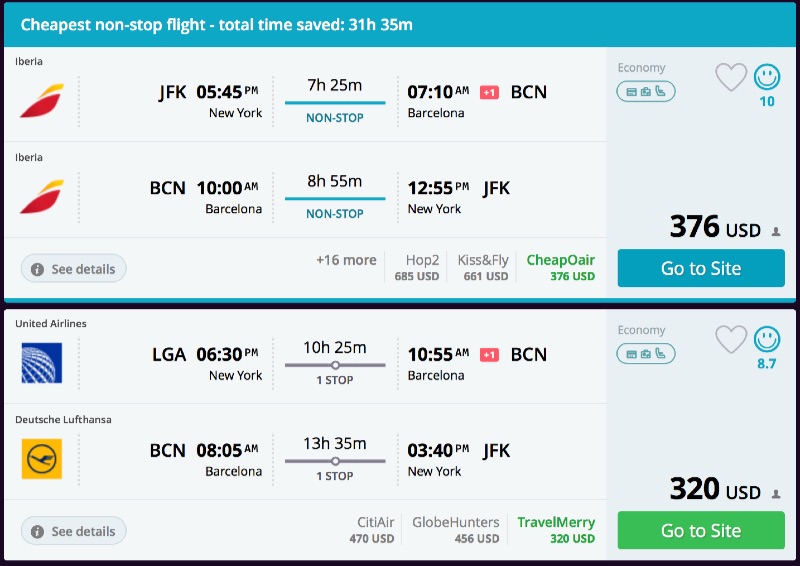The image size is (800, 566).
Task: Click the United Airlines globe logo
Action: pos(41,363)
